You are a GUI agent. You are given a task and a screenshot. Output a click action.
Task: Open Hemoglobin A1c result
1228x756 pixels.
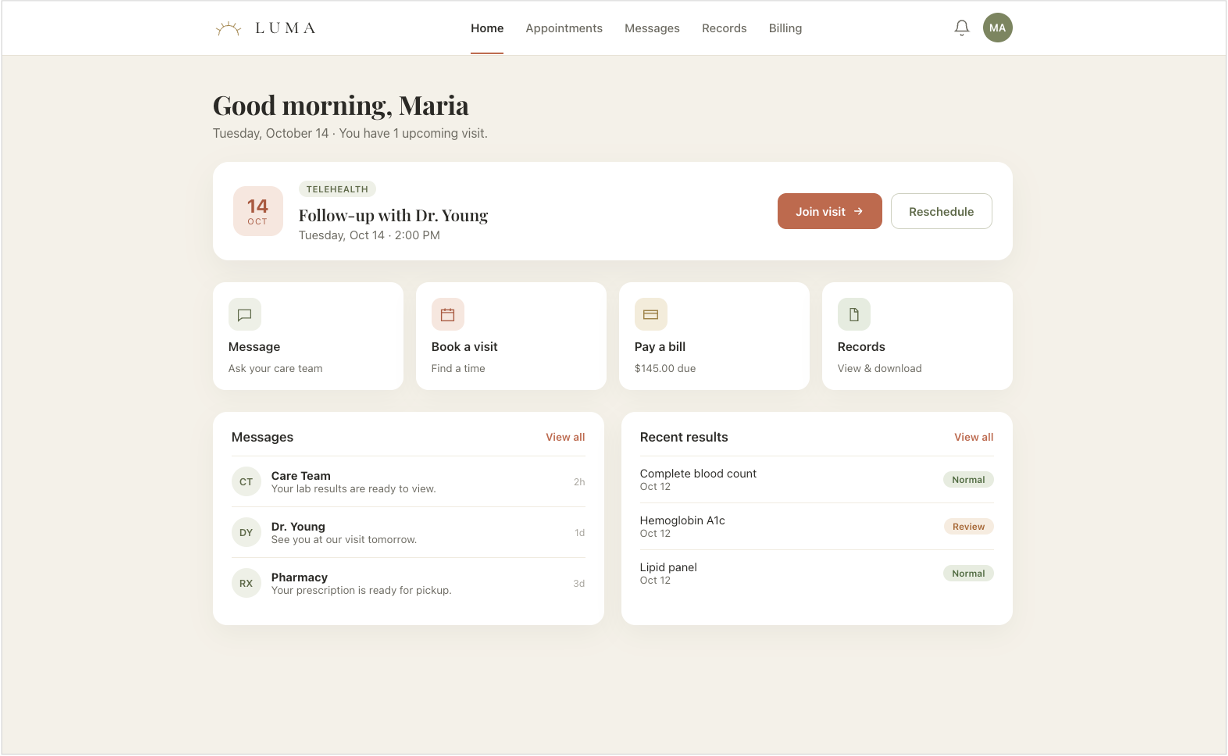[817, 526]
